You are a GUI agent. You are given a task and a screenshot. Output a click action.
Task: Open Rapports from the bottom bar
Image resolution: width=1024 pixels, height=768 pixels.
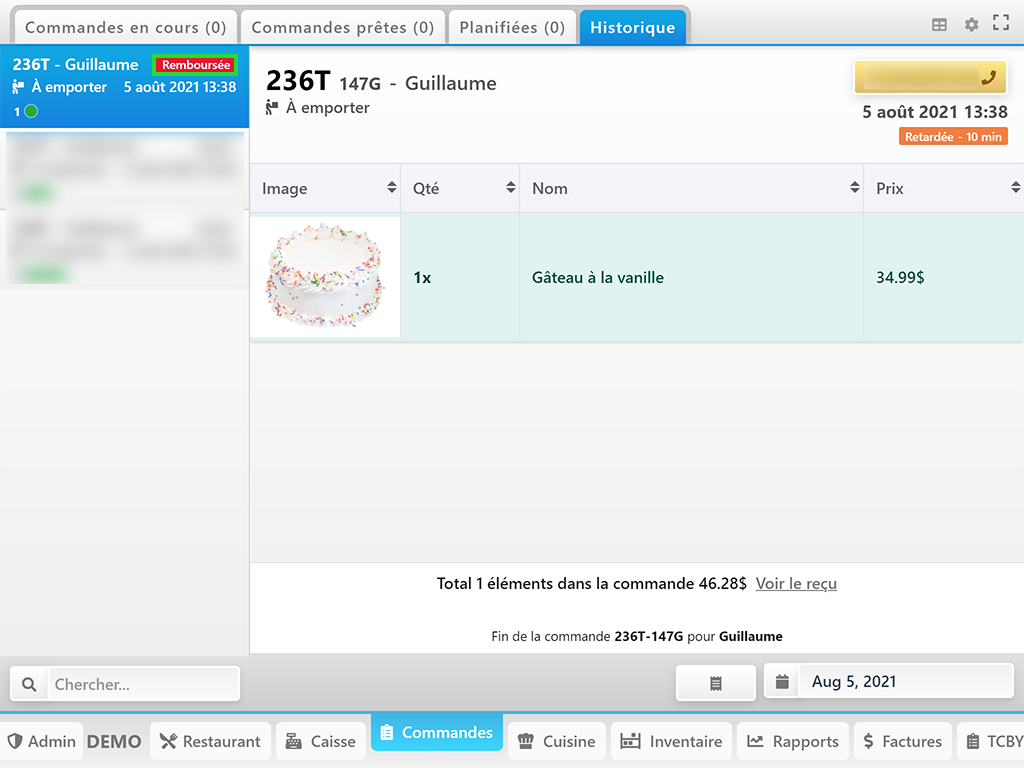(793, 741)
